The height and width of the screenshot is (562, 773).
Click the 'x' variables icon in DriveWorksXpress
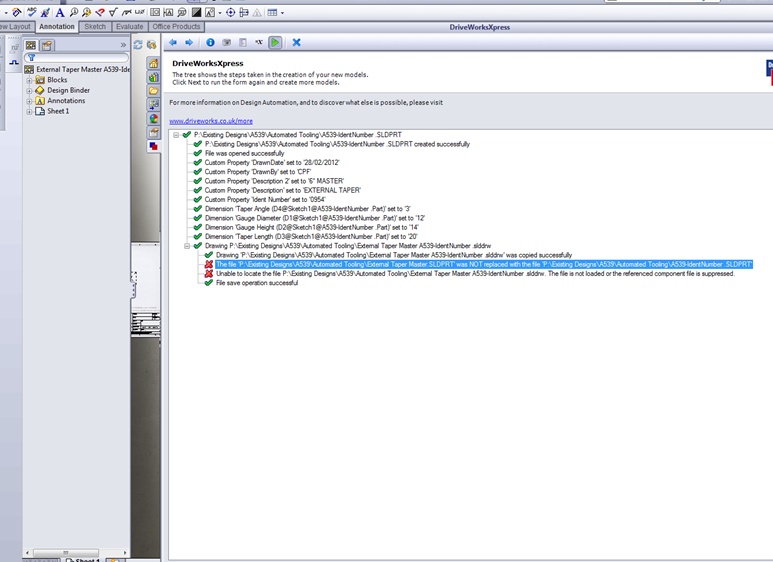pos(259,42)
